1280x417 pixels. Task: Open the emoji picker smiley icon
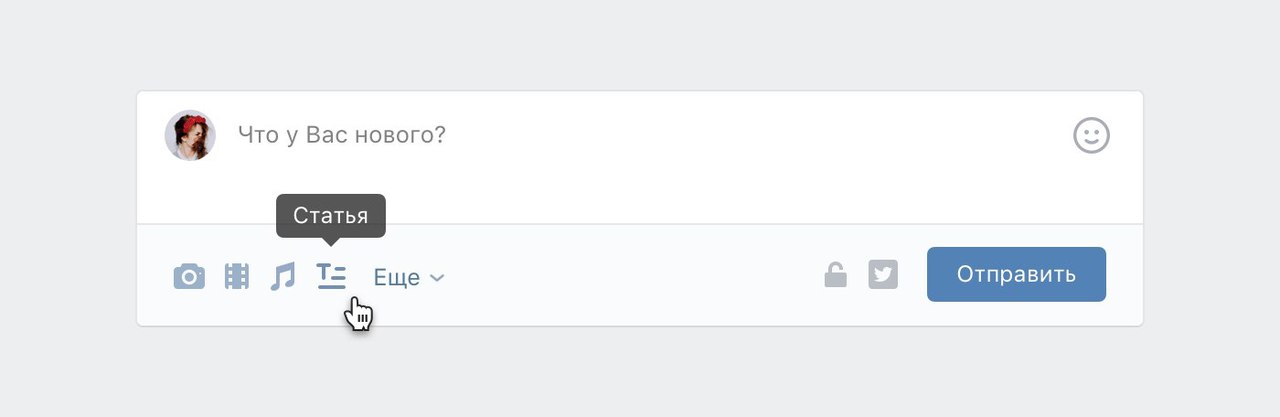(x=1091, y=135)
